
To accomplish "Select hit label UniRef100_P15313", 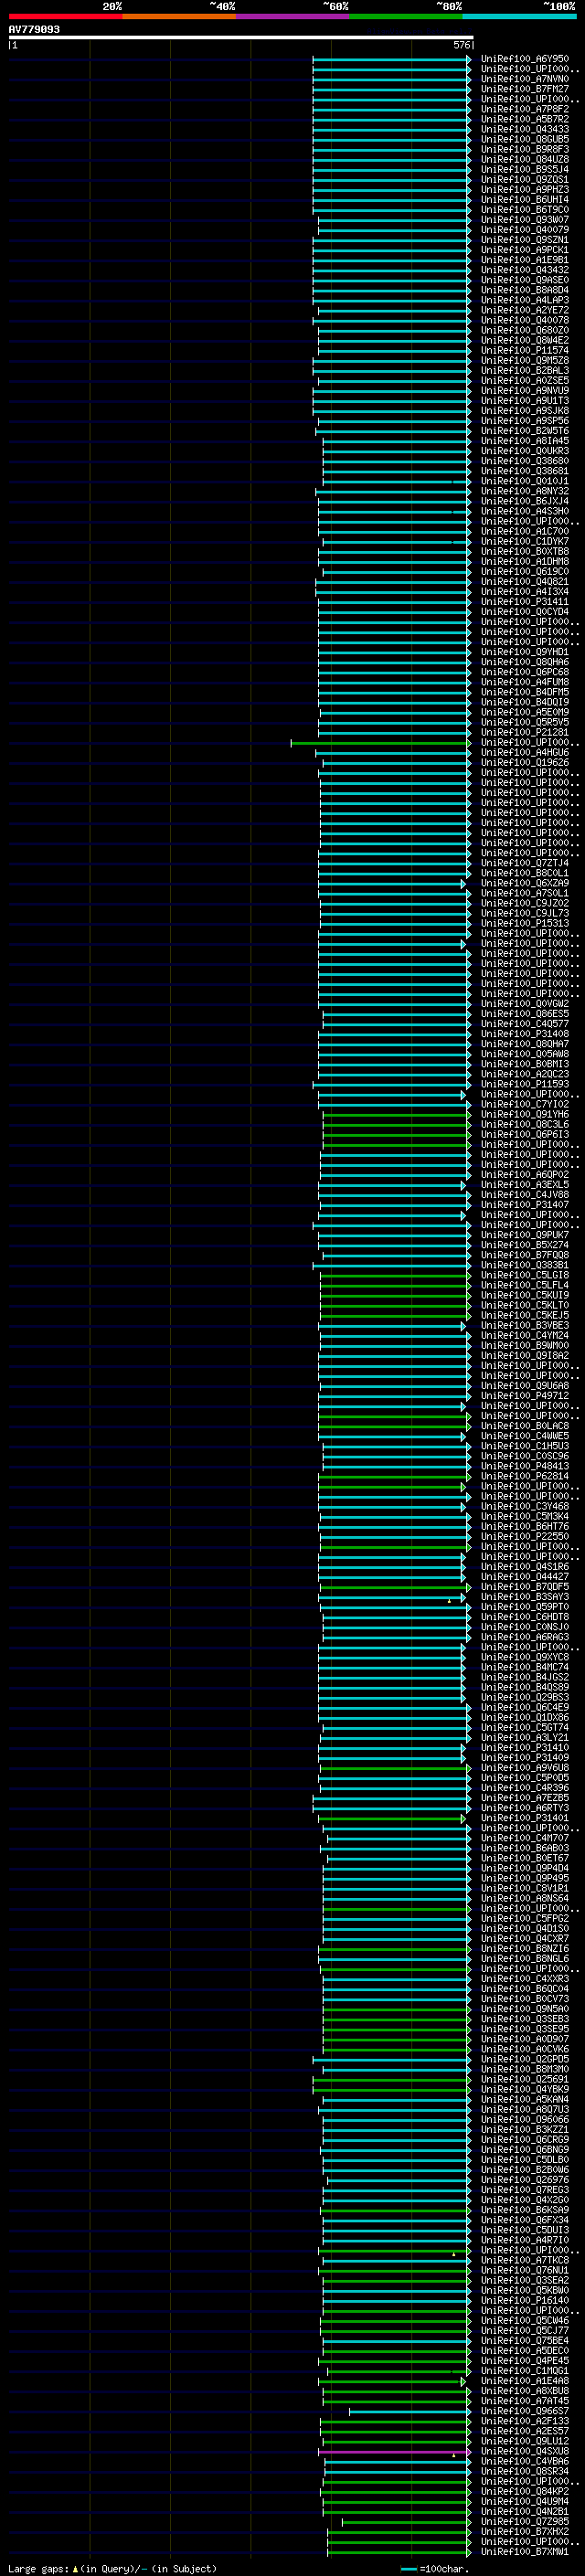I will point(525,923).
